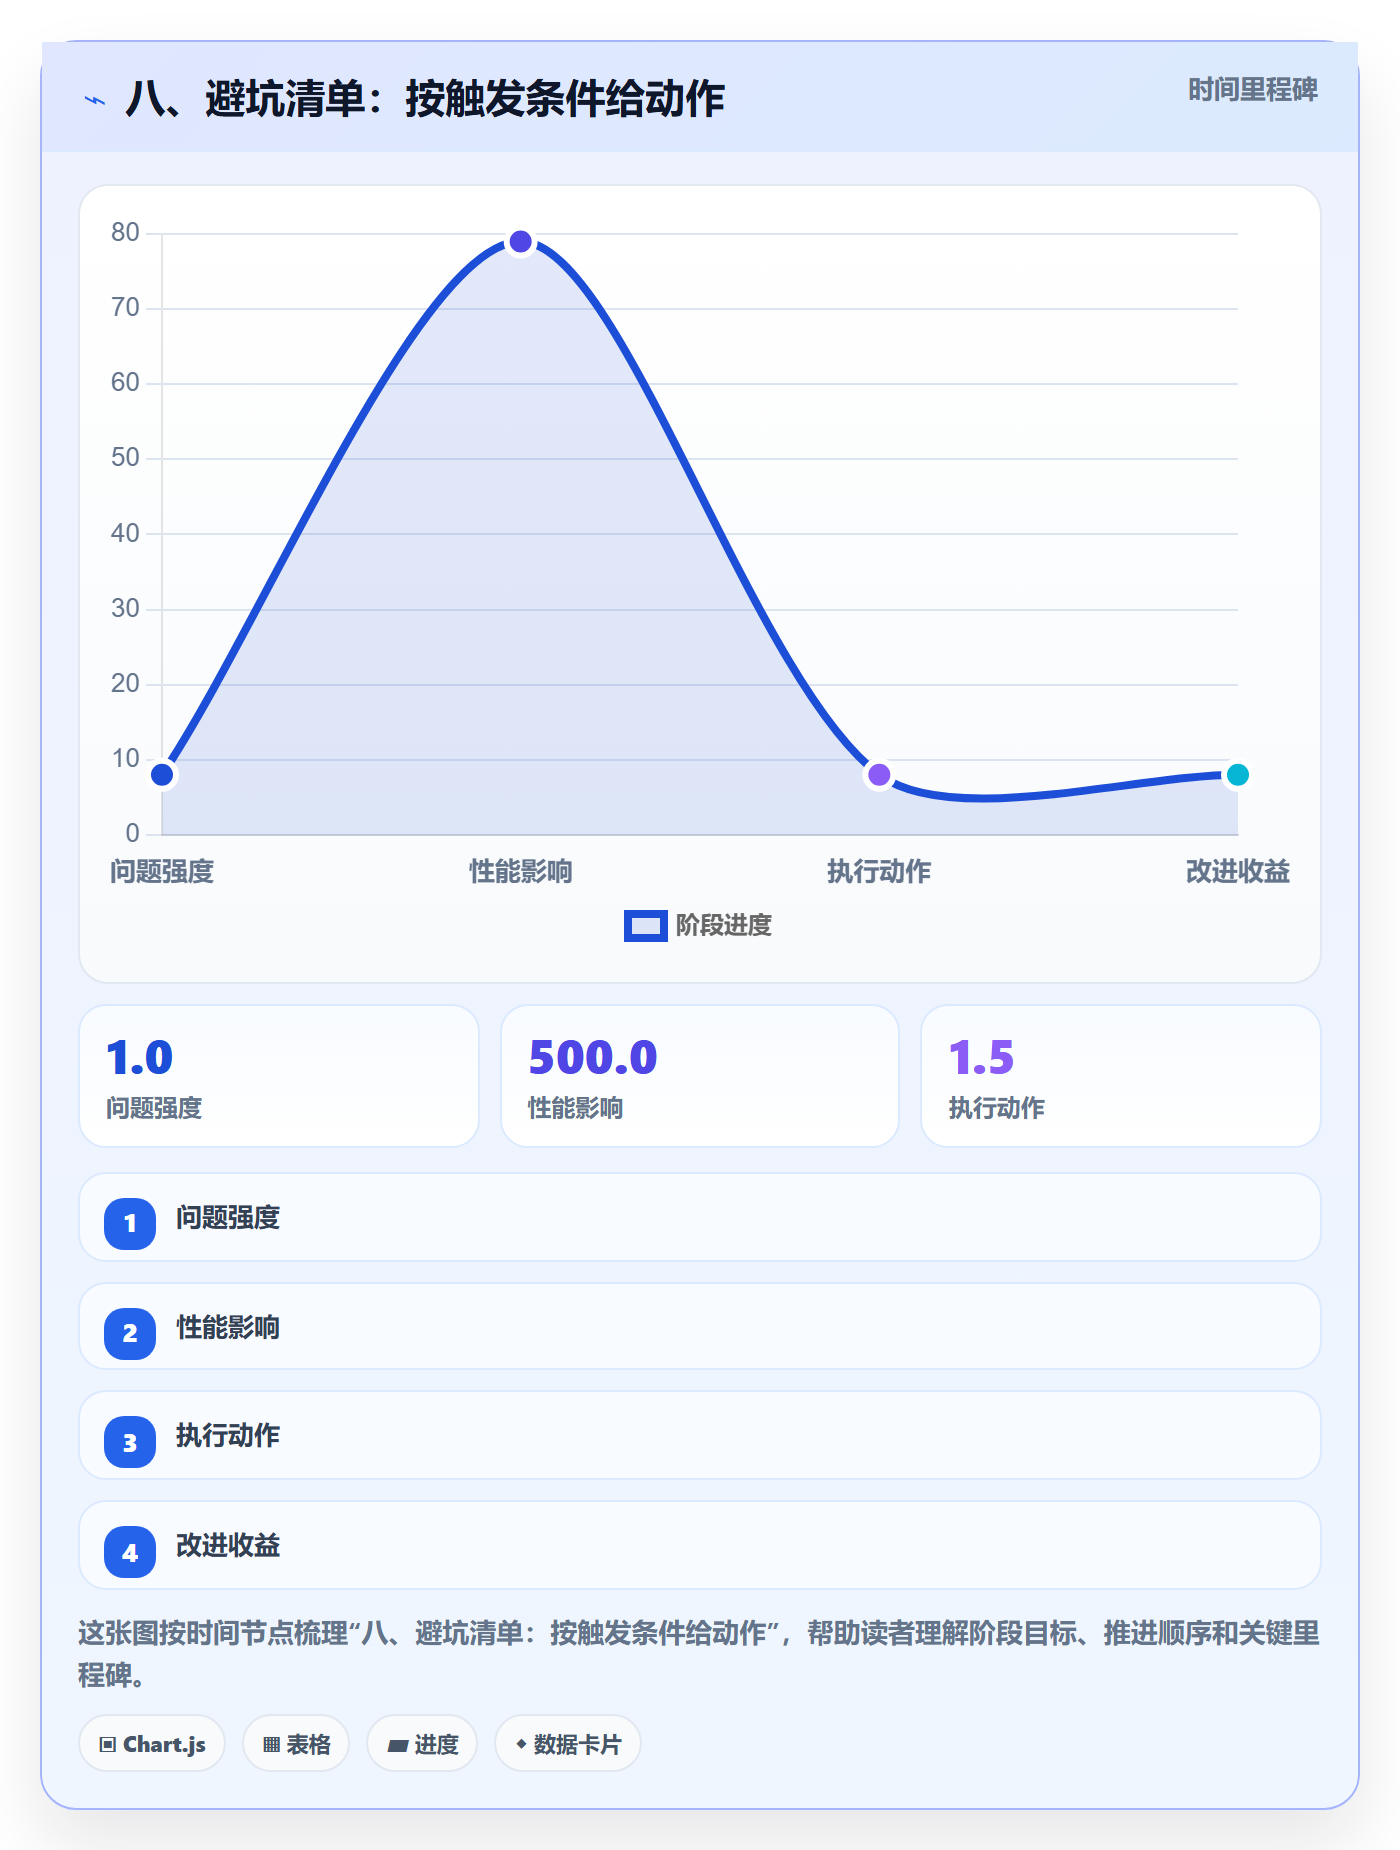Image resolution: width=1400 pixels, height=1850 pixels.
Task: Click the description paragraph starting 这张图按时间节点
Action: point(699,1654)
